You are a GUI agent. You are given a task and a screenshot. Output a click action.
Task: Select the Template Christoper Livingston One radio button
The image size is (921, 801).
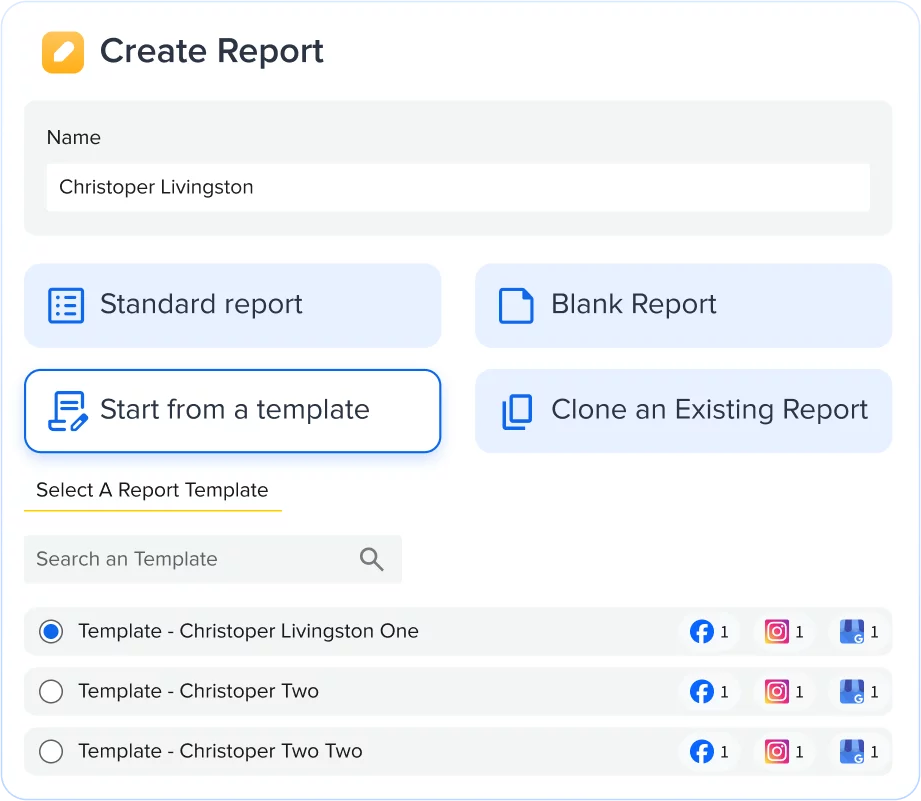pyautogui.click(x=51, y=632)
